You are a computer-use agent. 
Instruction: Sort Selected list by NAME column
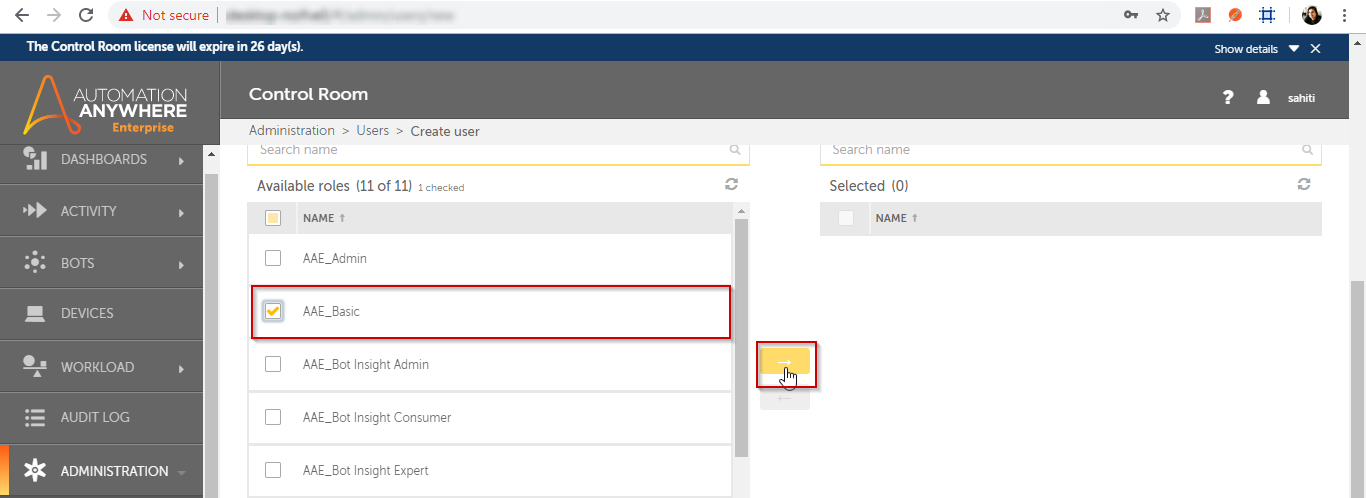pos(897,218)
